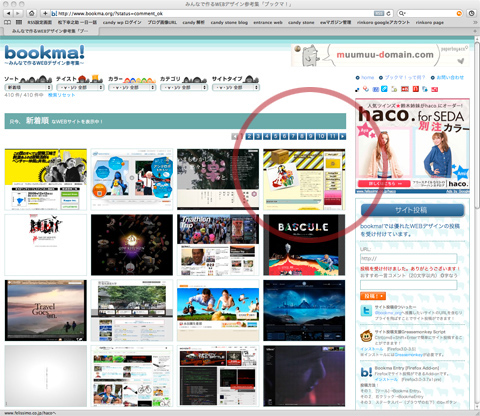Image resolution: width=480 pixels, height=416 pixels.
Task: Click the blue b! Bookma Entry icon
Action: tap(366, 372)
